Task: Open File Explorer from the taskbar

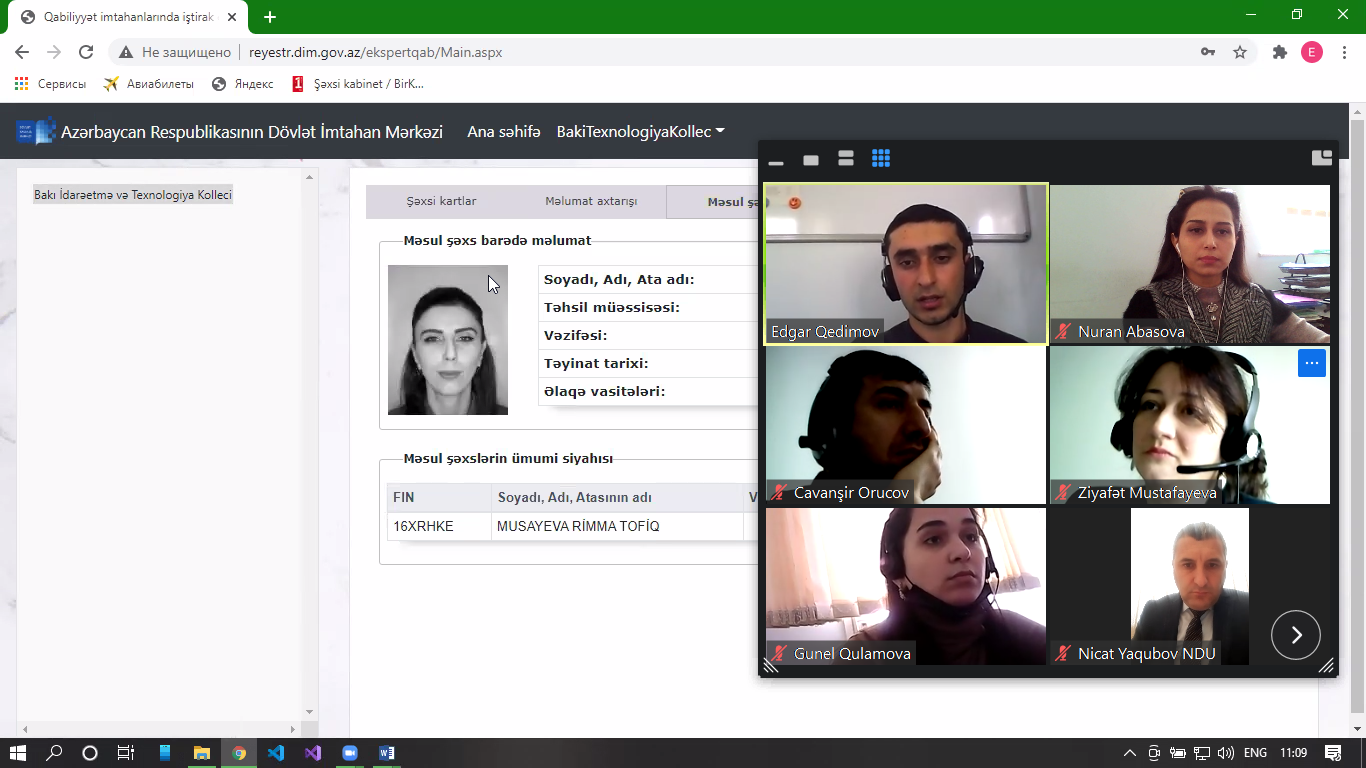Action: click(202, 753)
